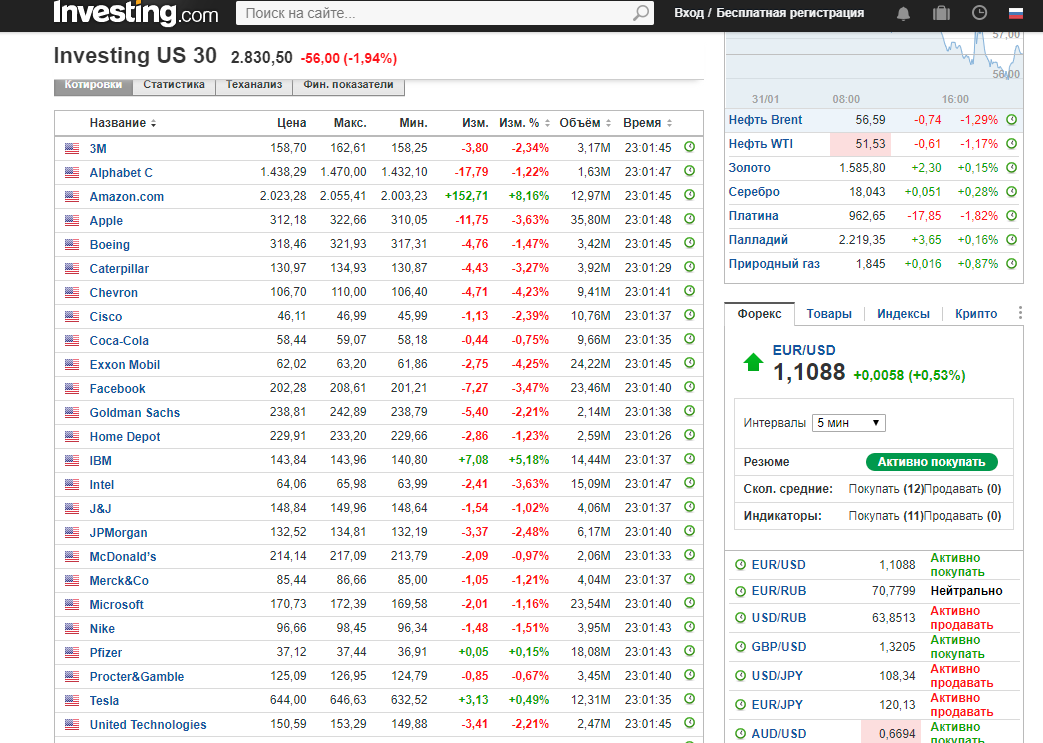Click the US flag next to Microsoft

[72, 604]
